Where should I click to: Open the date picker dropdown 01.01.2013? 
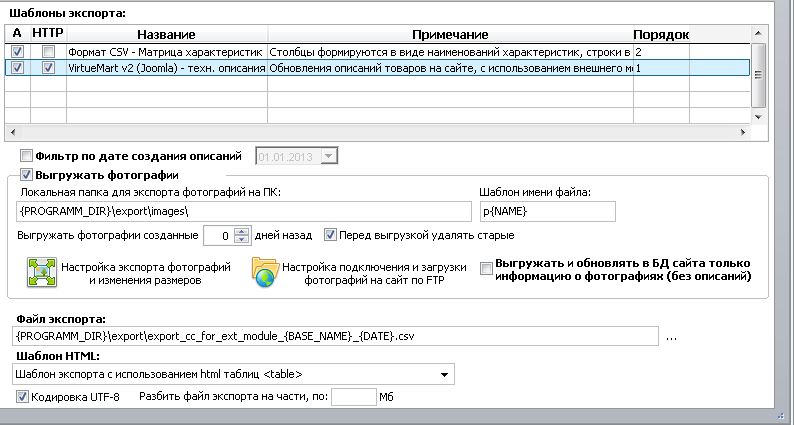(329, 157)
